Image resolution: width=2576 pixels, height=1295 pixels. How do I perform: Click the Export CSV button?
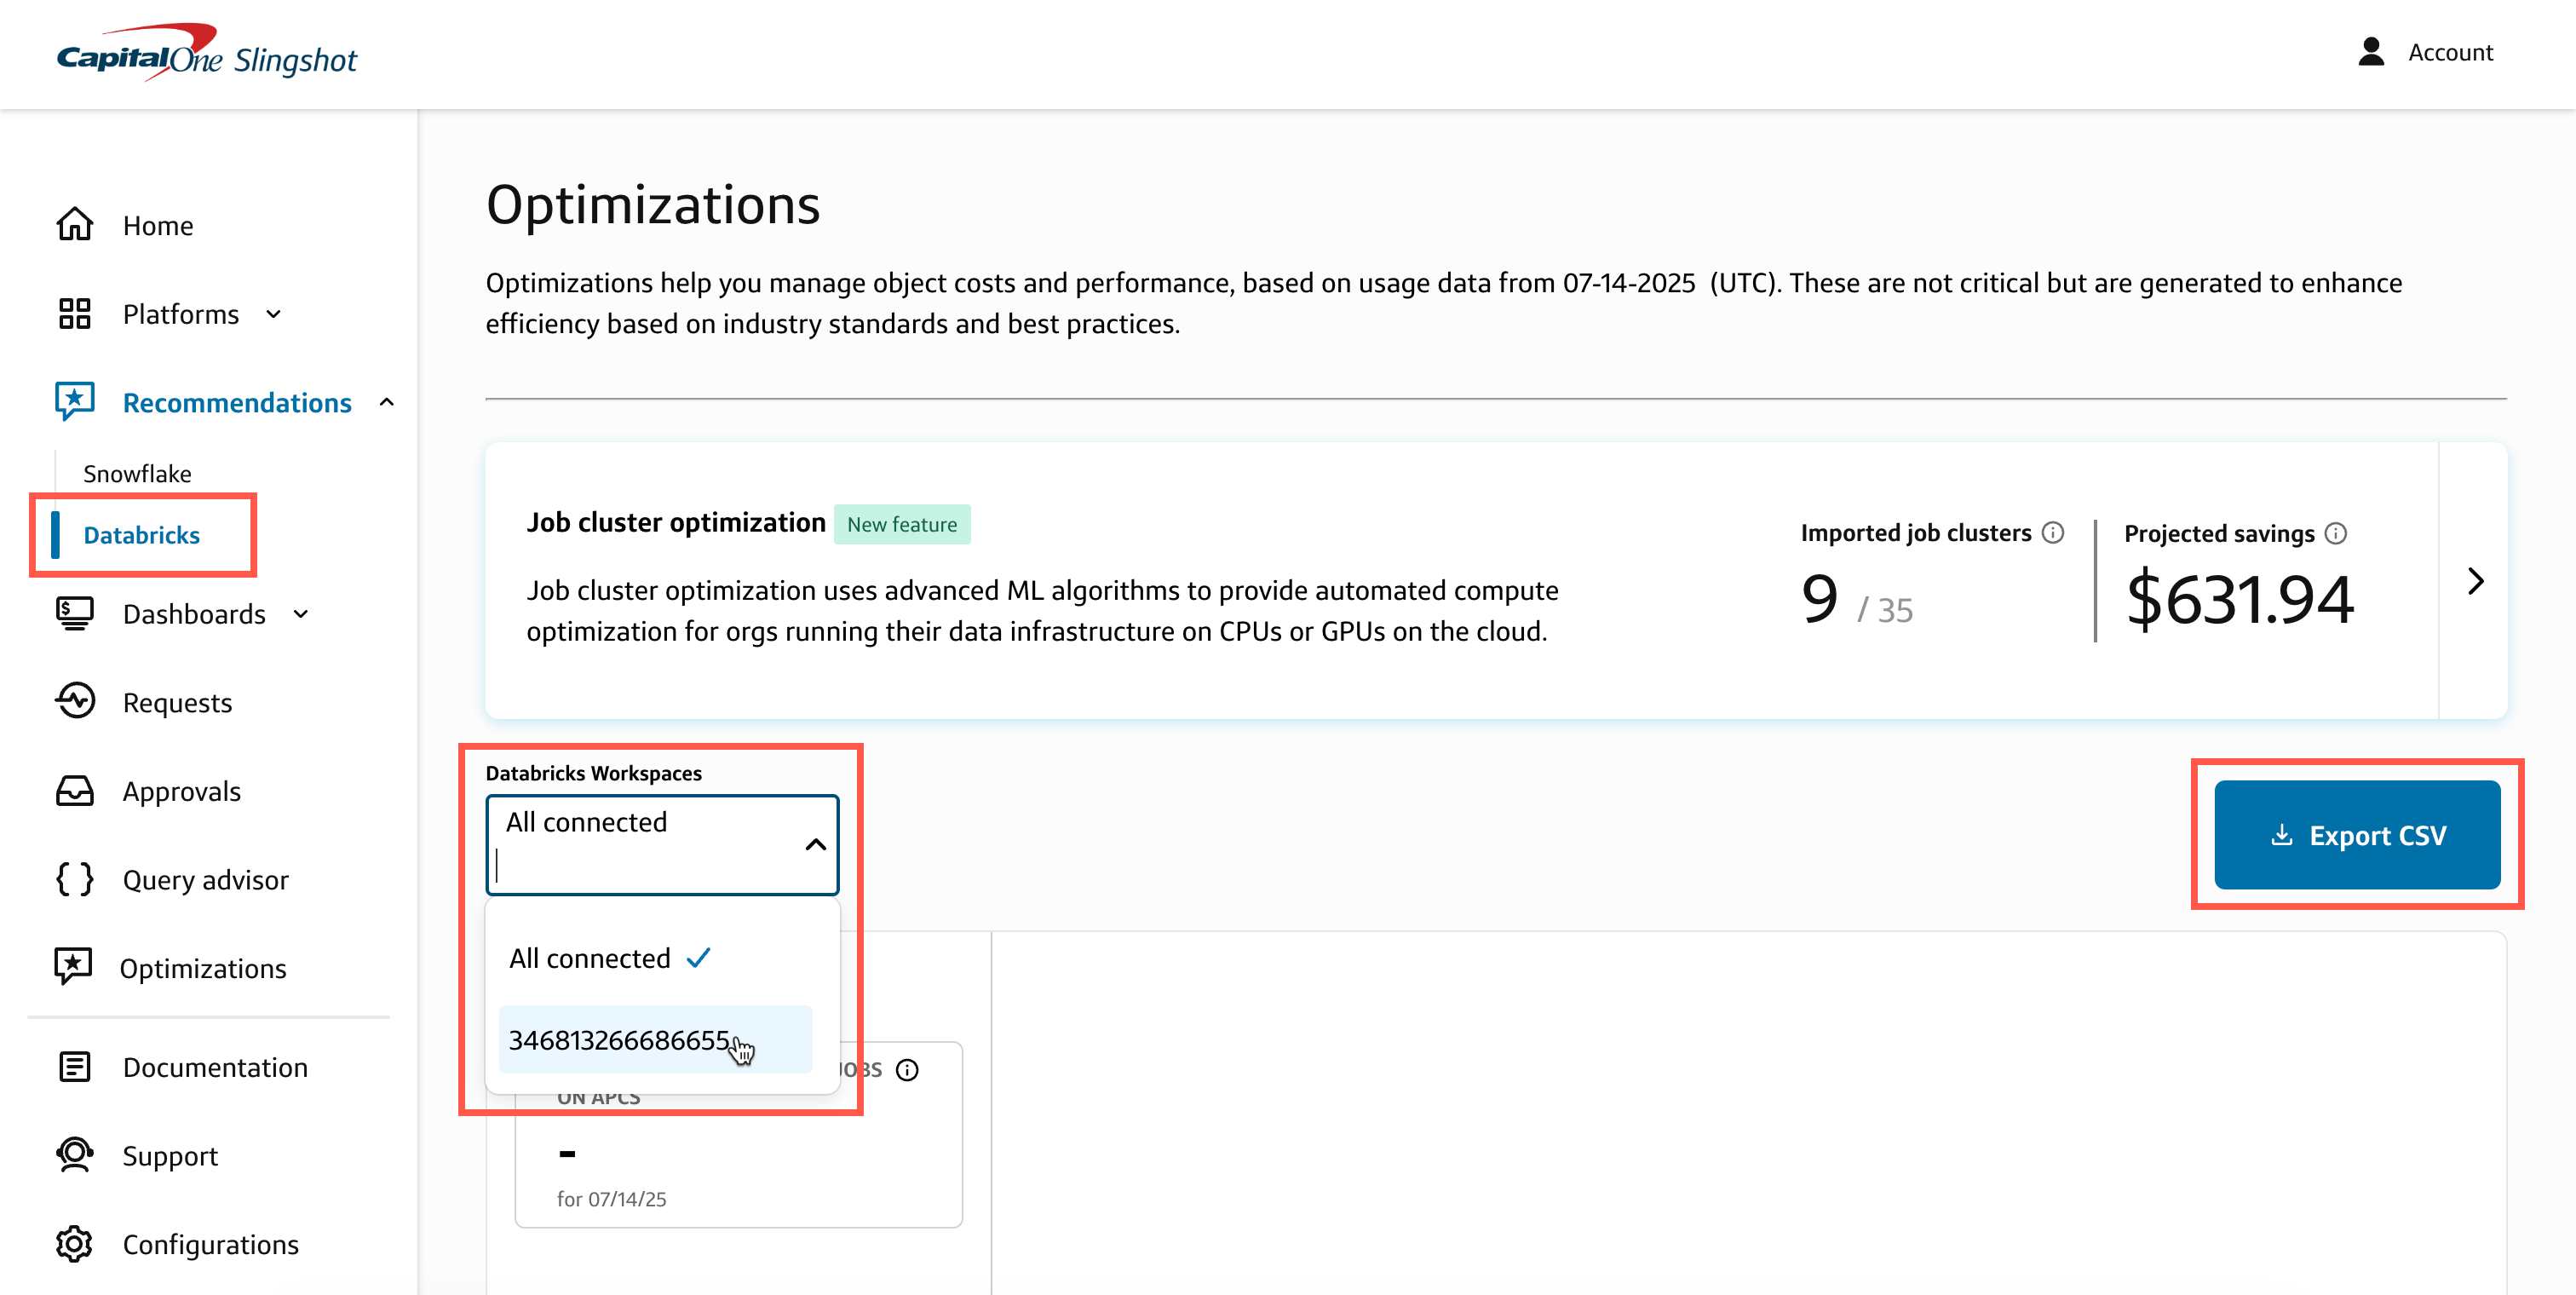[x=2358, y=835]
